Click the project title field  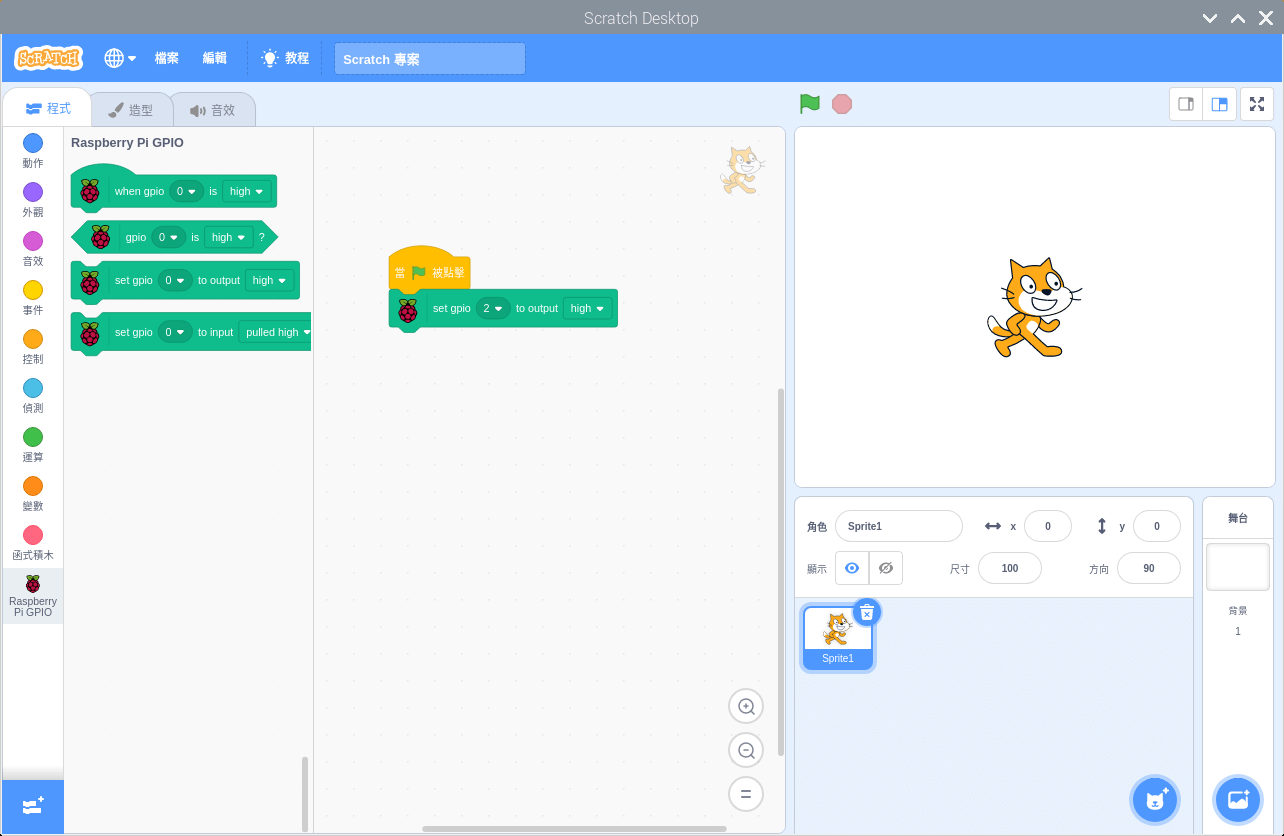point(430,59)
